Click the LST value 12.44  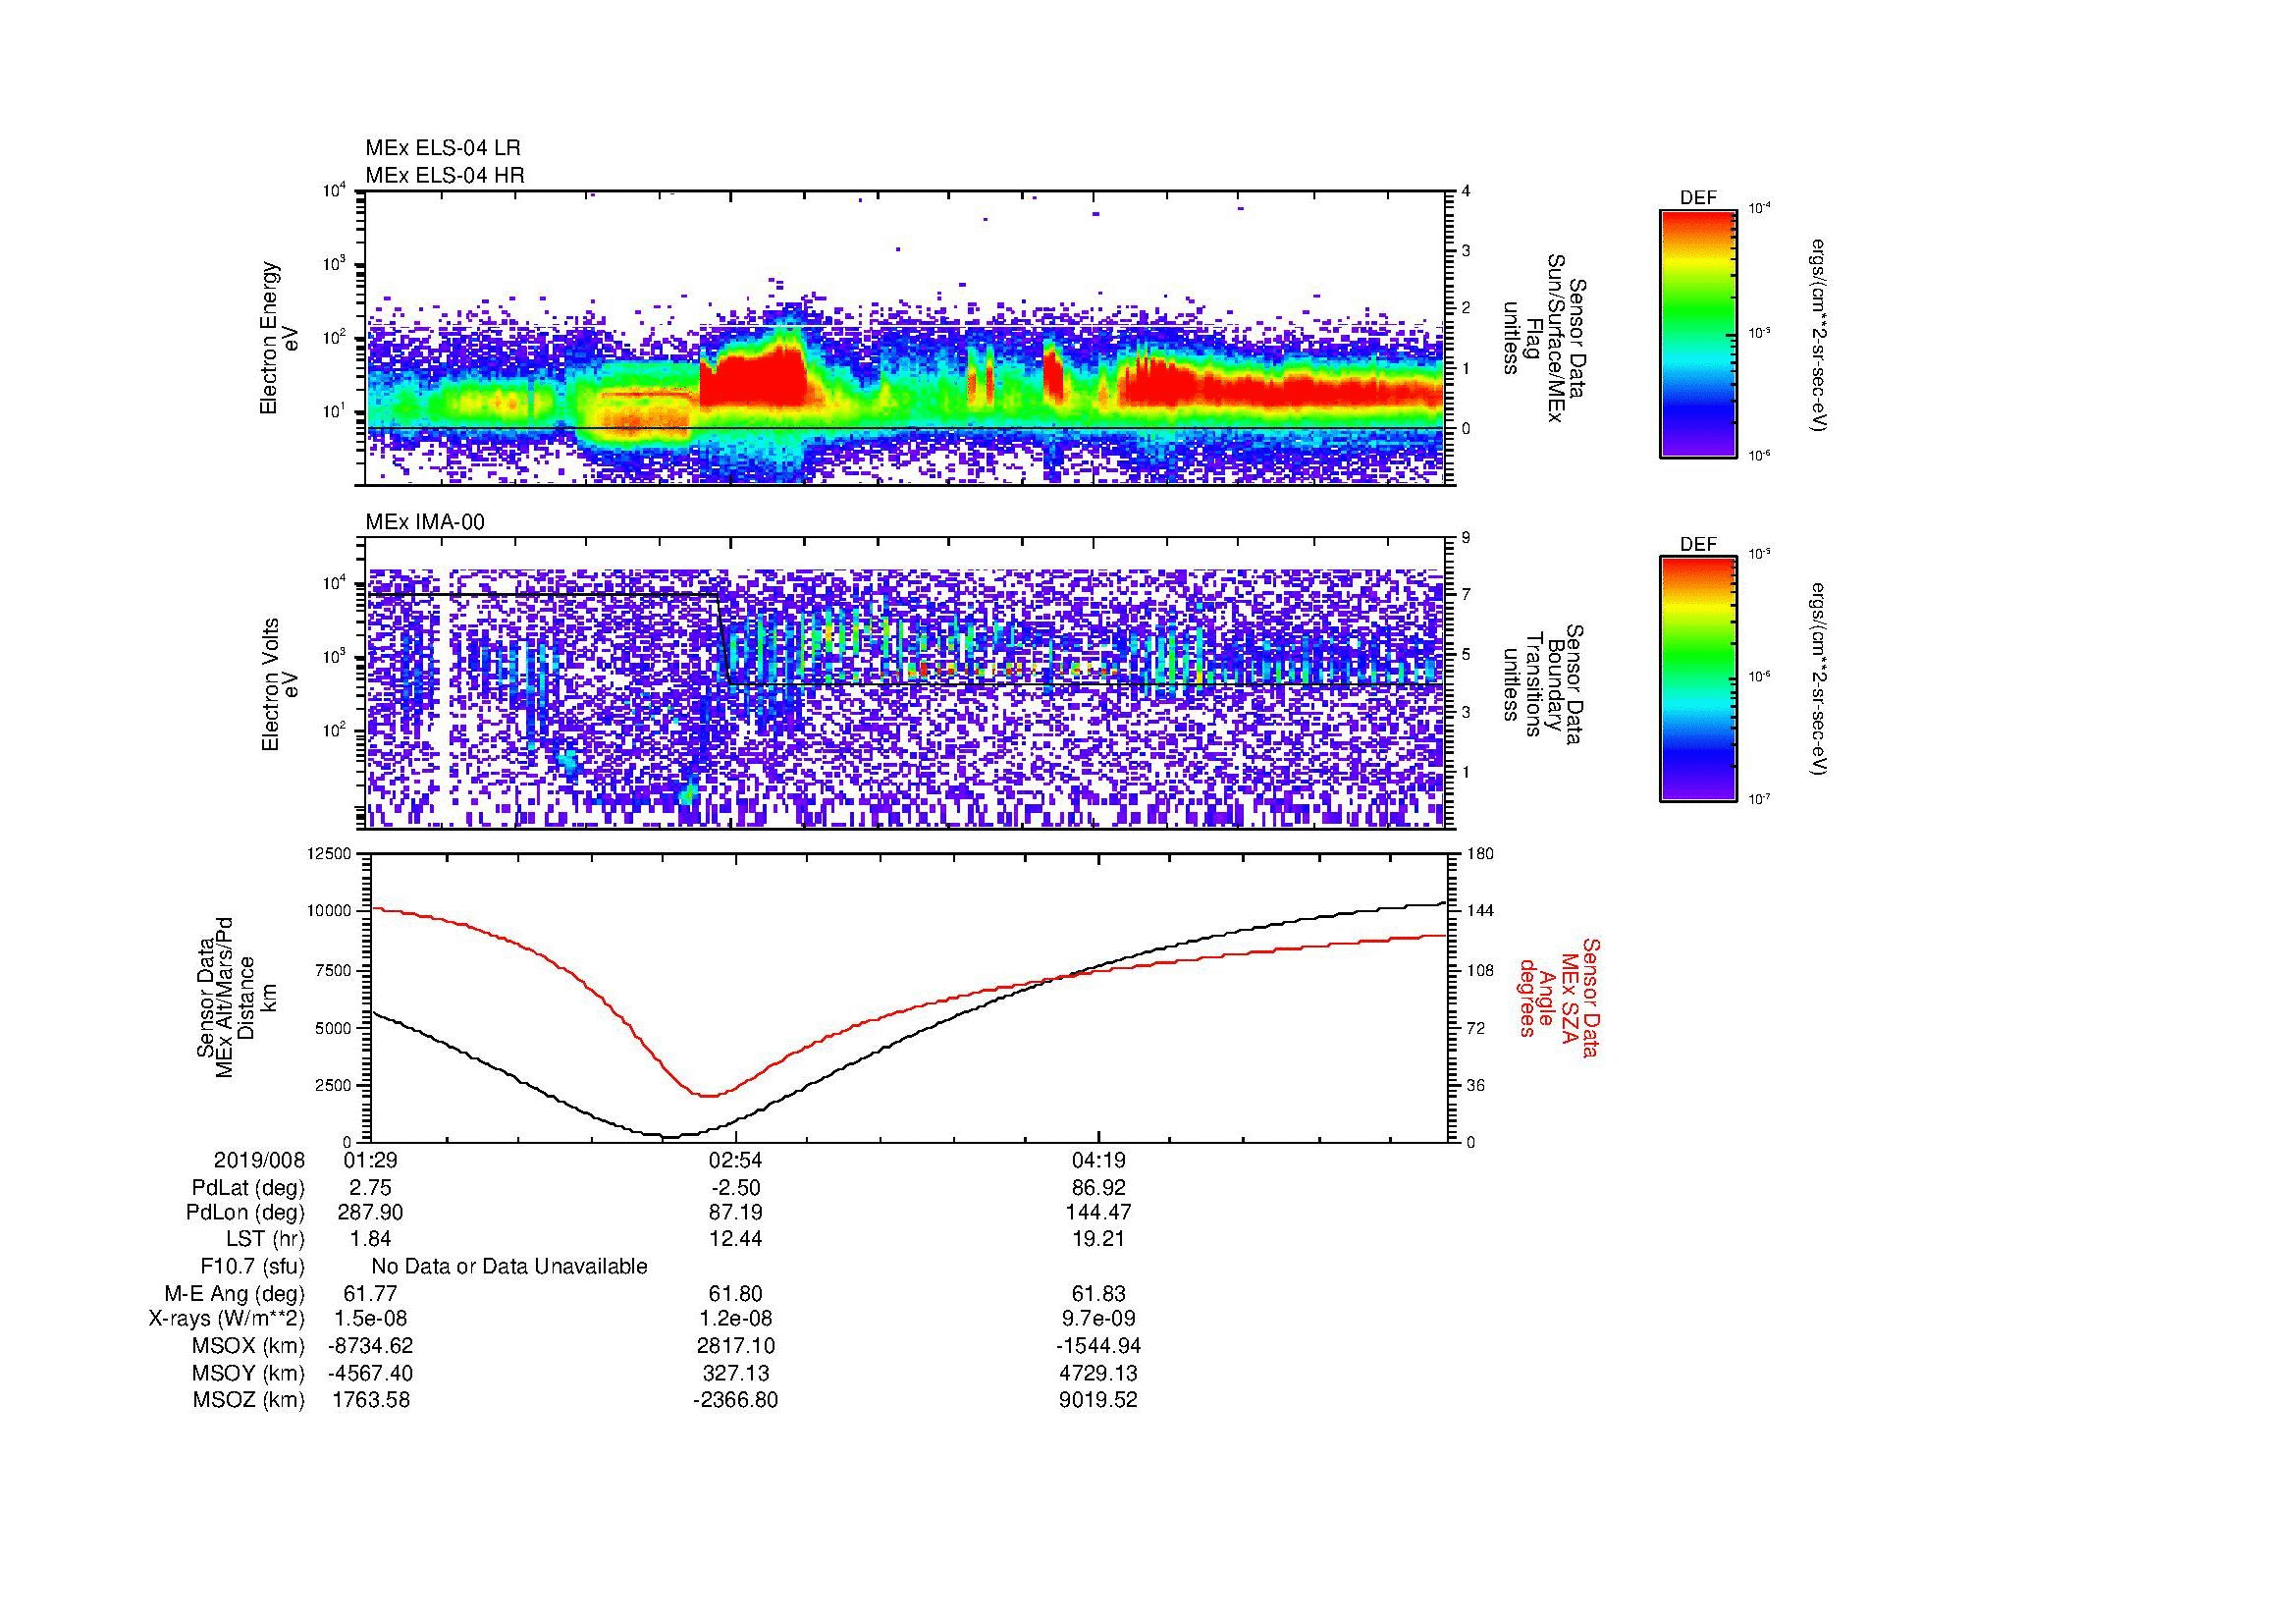[x=736, y=1240]
